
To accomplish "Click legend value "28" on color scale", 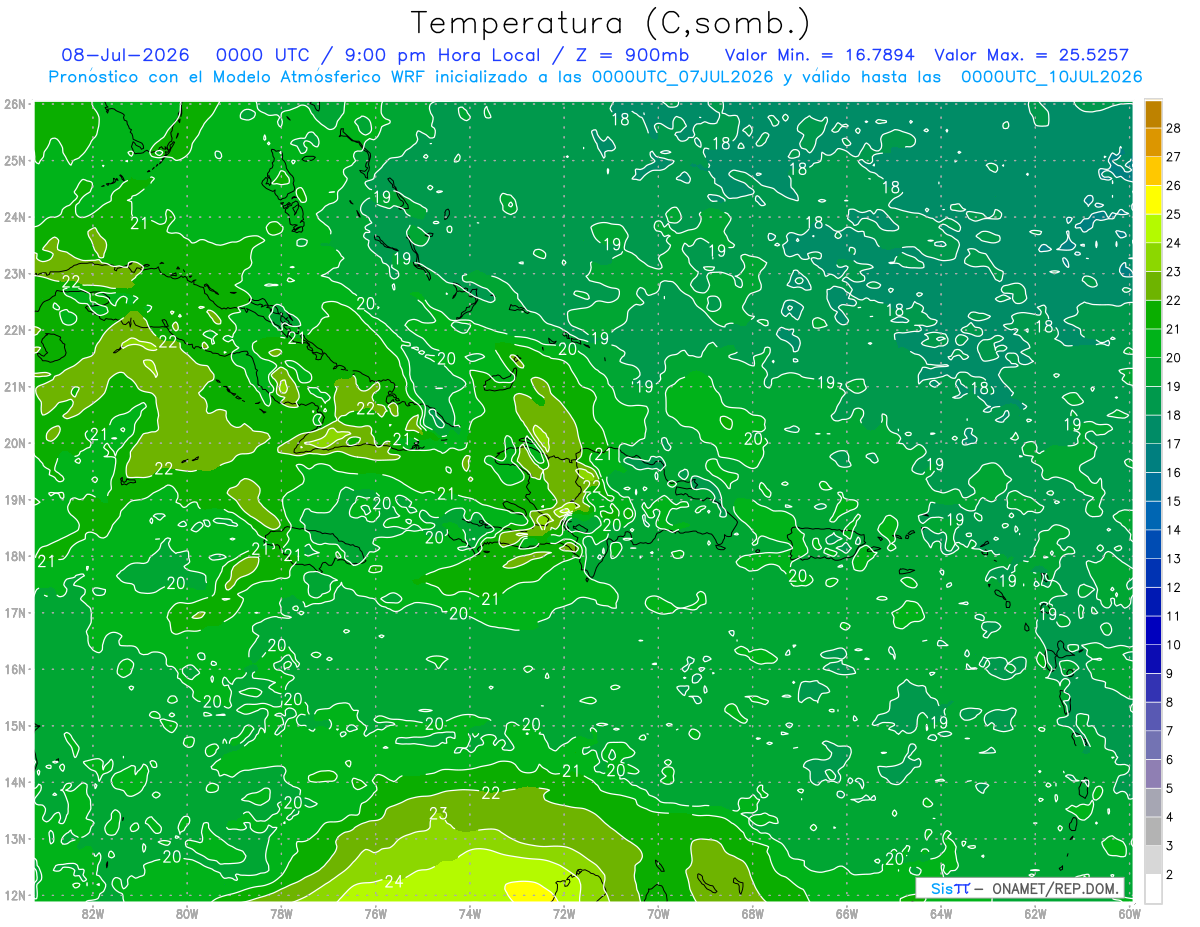I will click(1174, 128).
